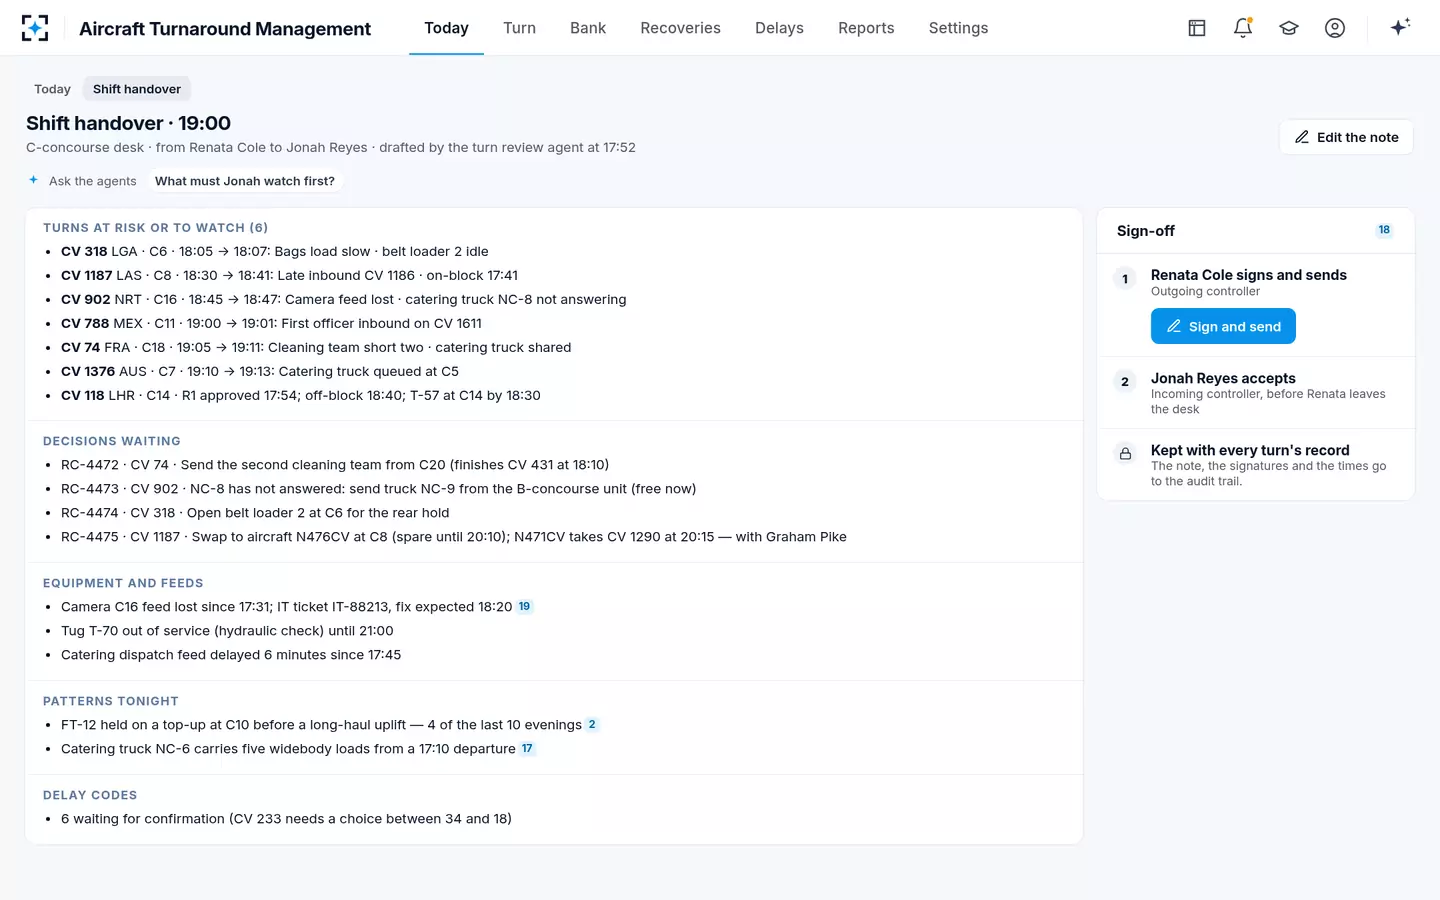Ask 'What must Jonah watch first?'
Screen dimensions: 1440x900
(x=245, y=181)
